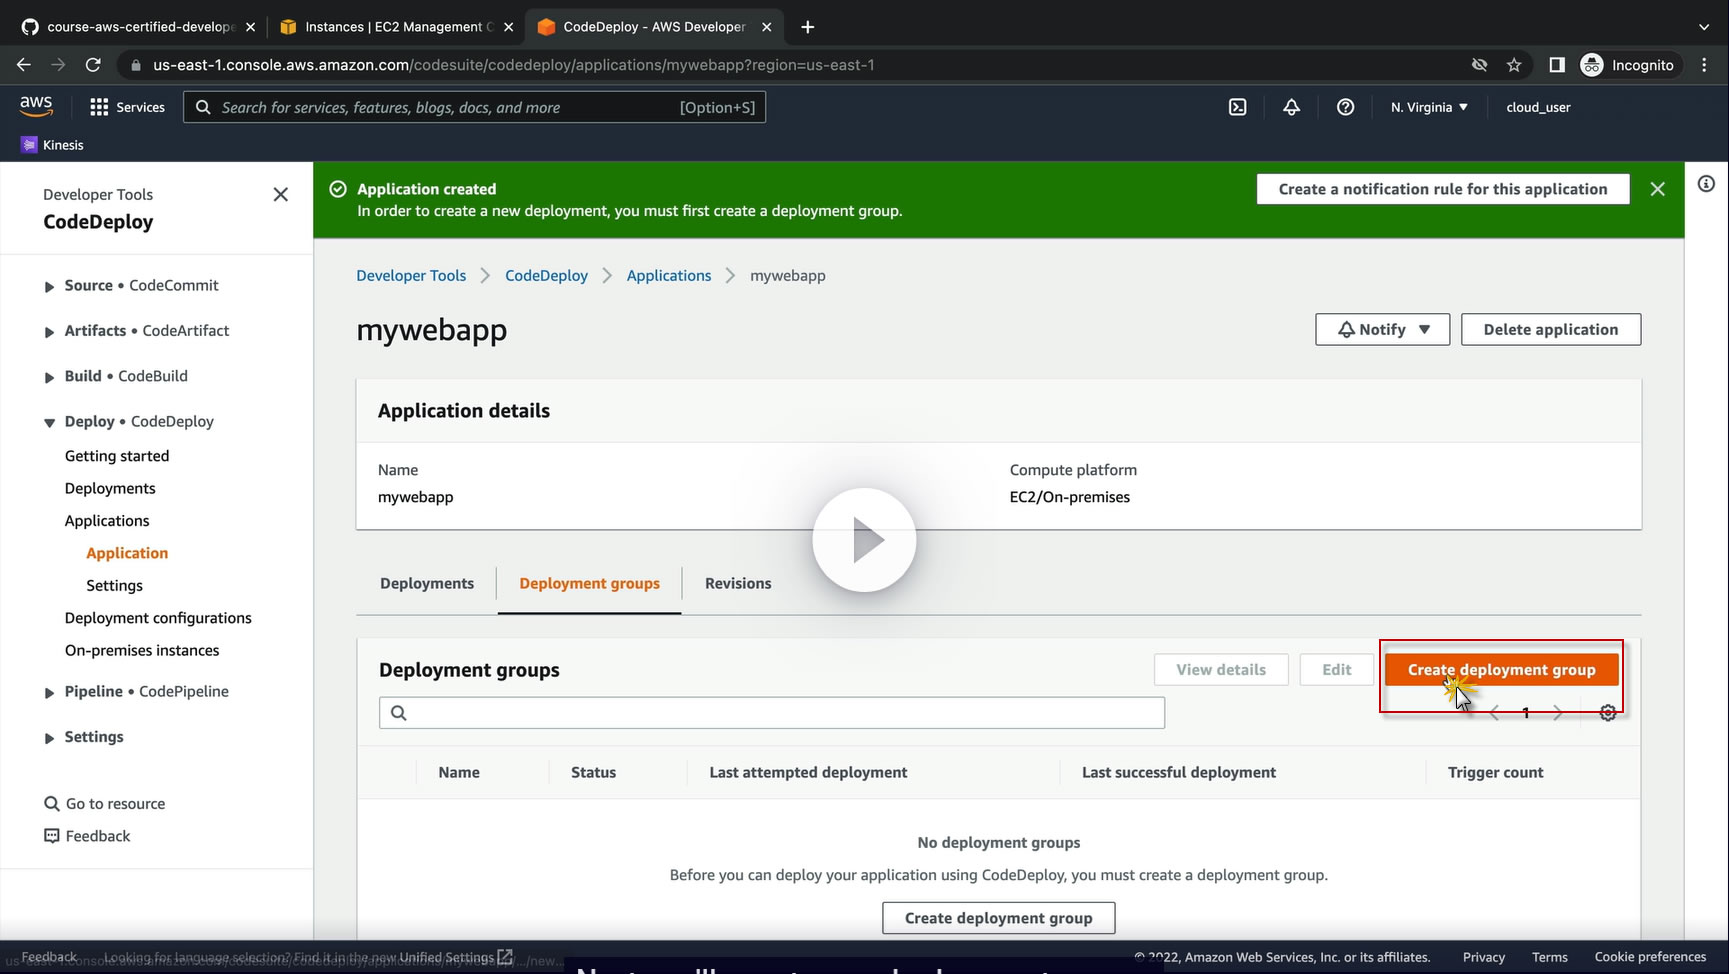Image resolution: width=1729 pixels, height=974 pixels.
Task: Close the EC2 Instances tab
Action: pyautogui.click(x=508, y=27)
